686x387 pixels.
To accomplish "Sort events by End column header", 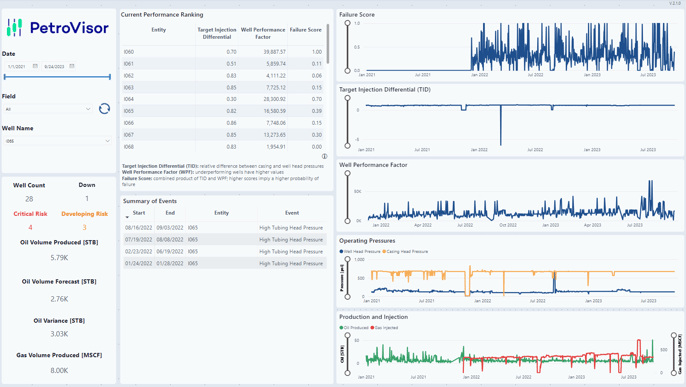I will (x=170, y=213).
